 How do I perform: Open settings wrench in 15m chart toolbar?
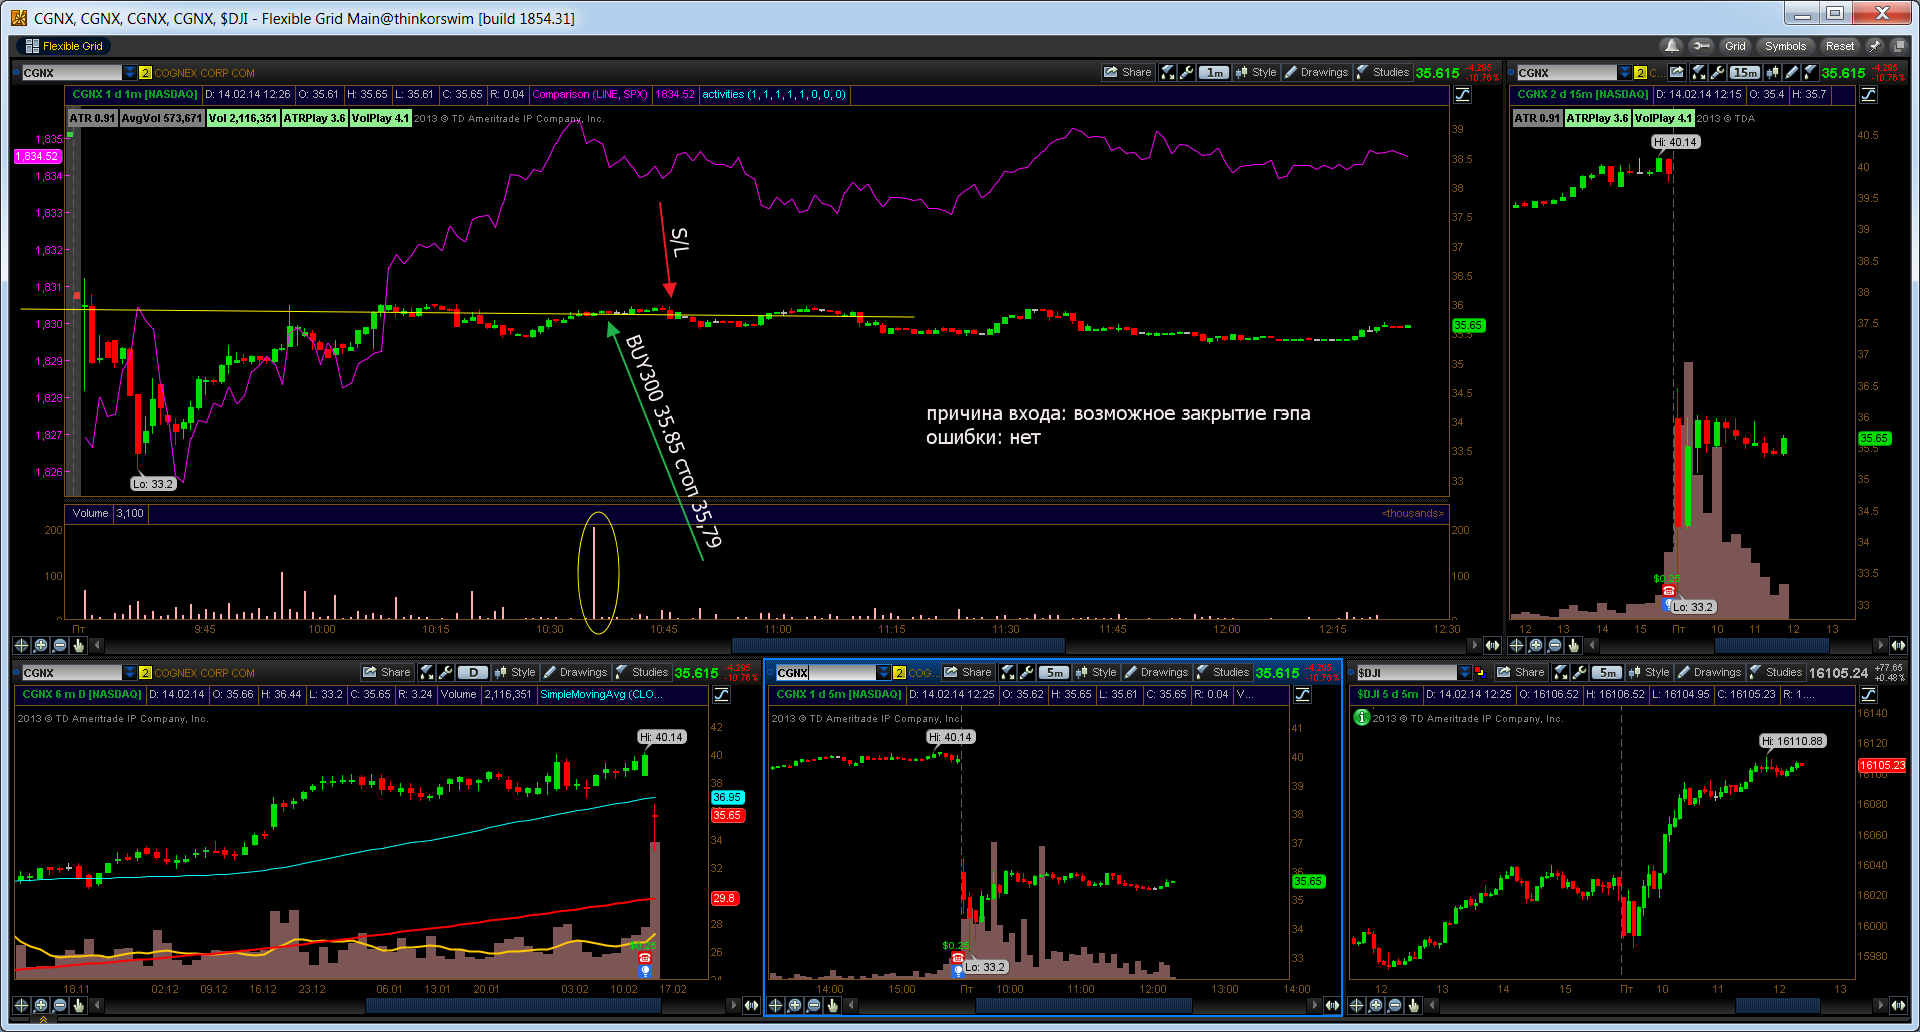(x=1717, y=72)
